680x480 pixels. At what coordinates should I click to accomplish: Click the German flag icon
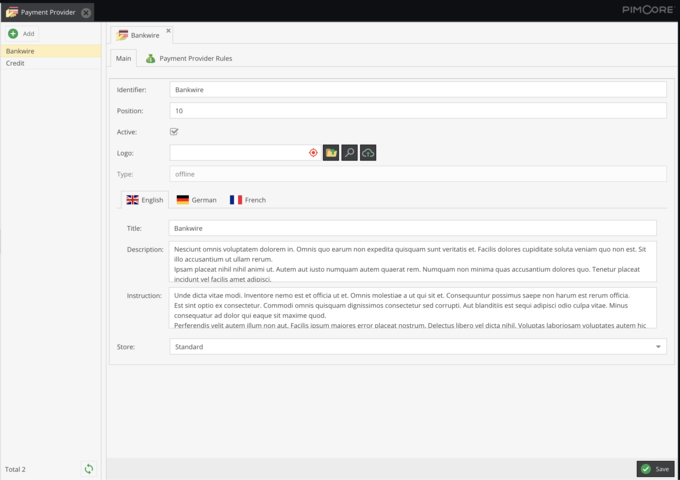coord(183,200)
